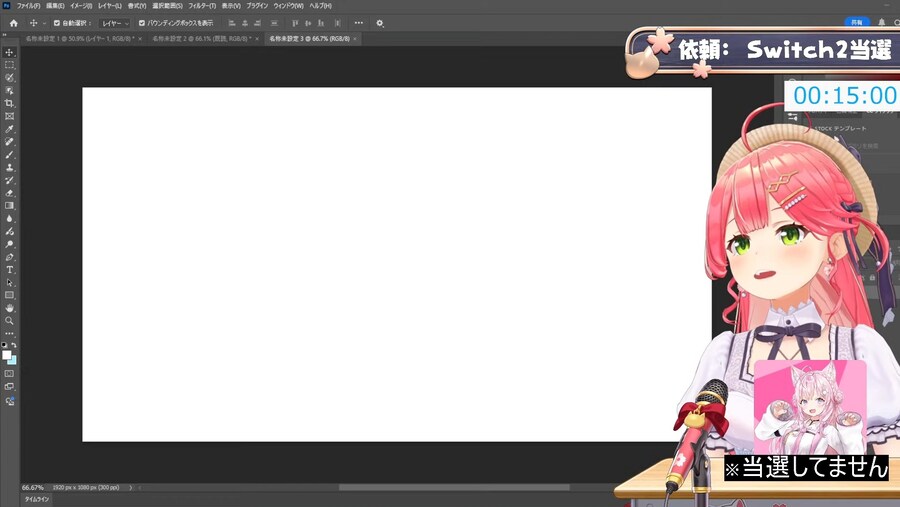Image resolution: width=900 pixels, height=507 pixels.
Task: Click the align top edges icon
Action: (x=295, y=24)
